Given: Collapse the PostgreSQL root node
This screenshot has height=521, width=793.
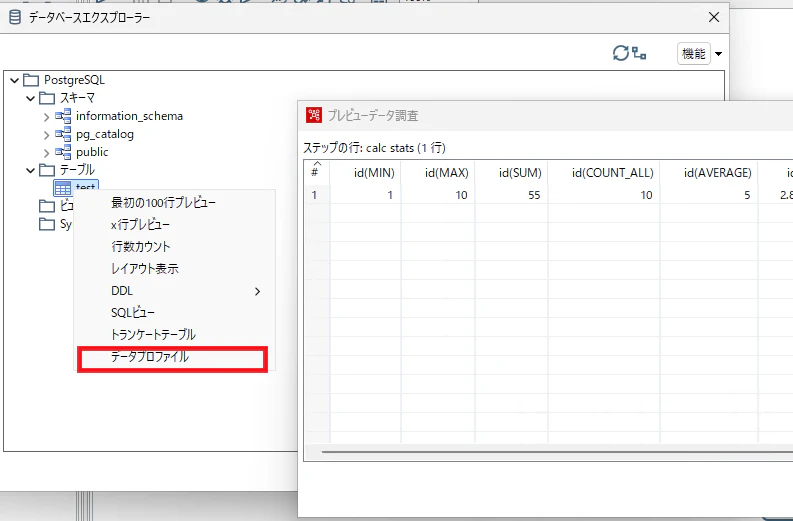Looking at the screenshot, I should coord(14,80).
